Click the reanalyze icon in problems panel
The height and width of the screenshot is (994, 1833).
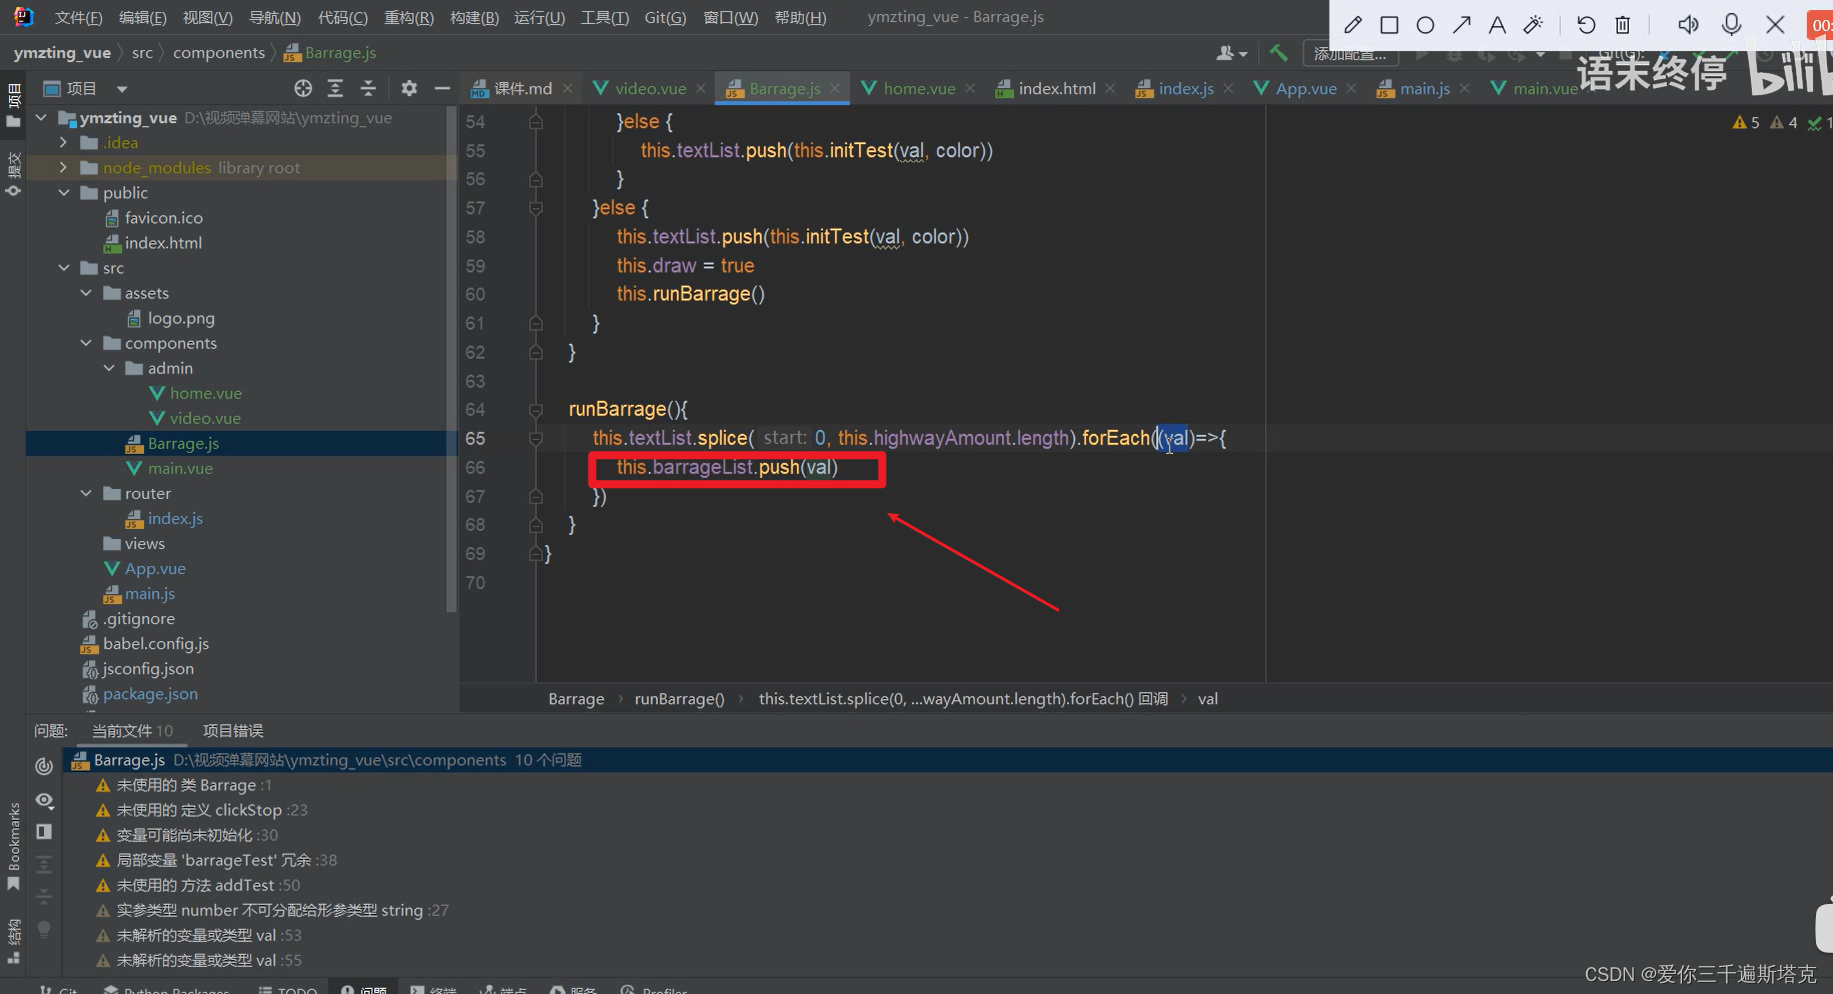coord(44,767)
